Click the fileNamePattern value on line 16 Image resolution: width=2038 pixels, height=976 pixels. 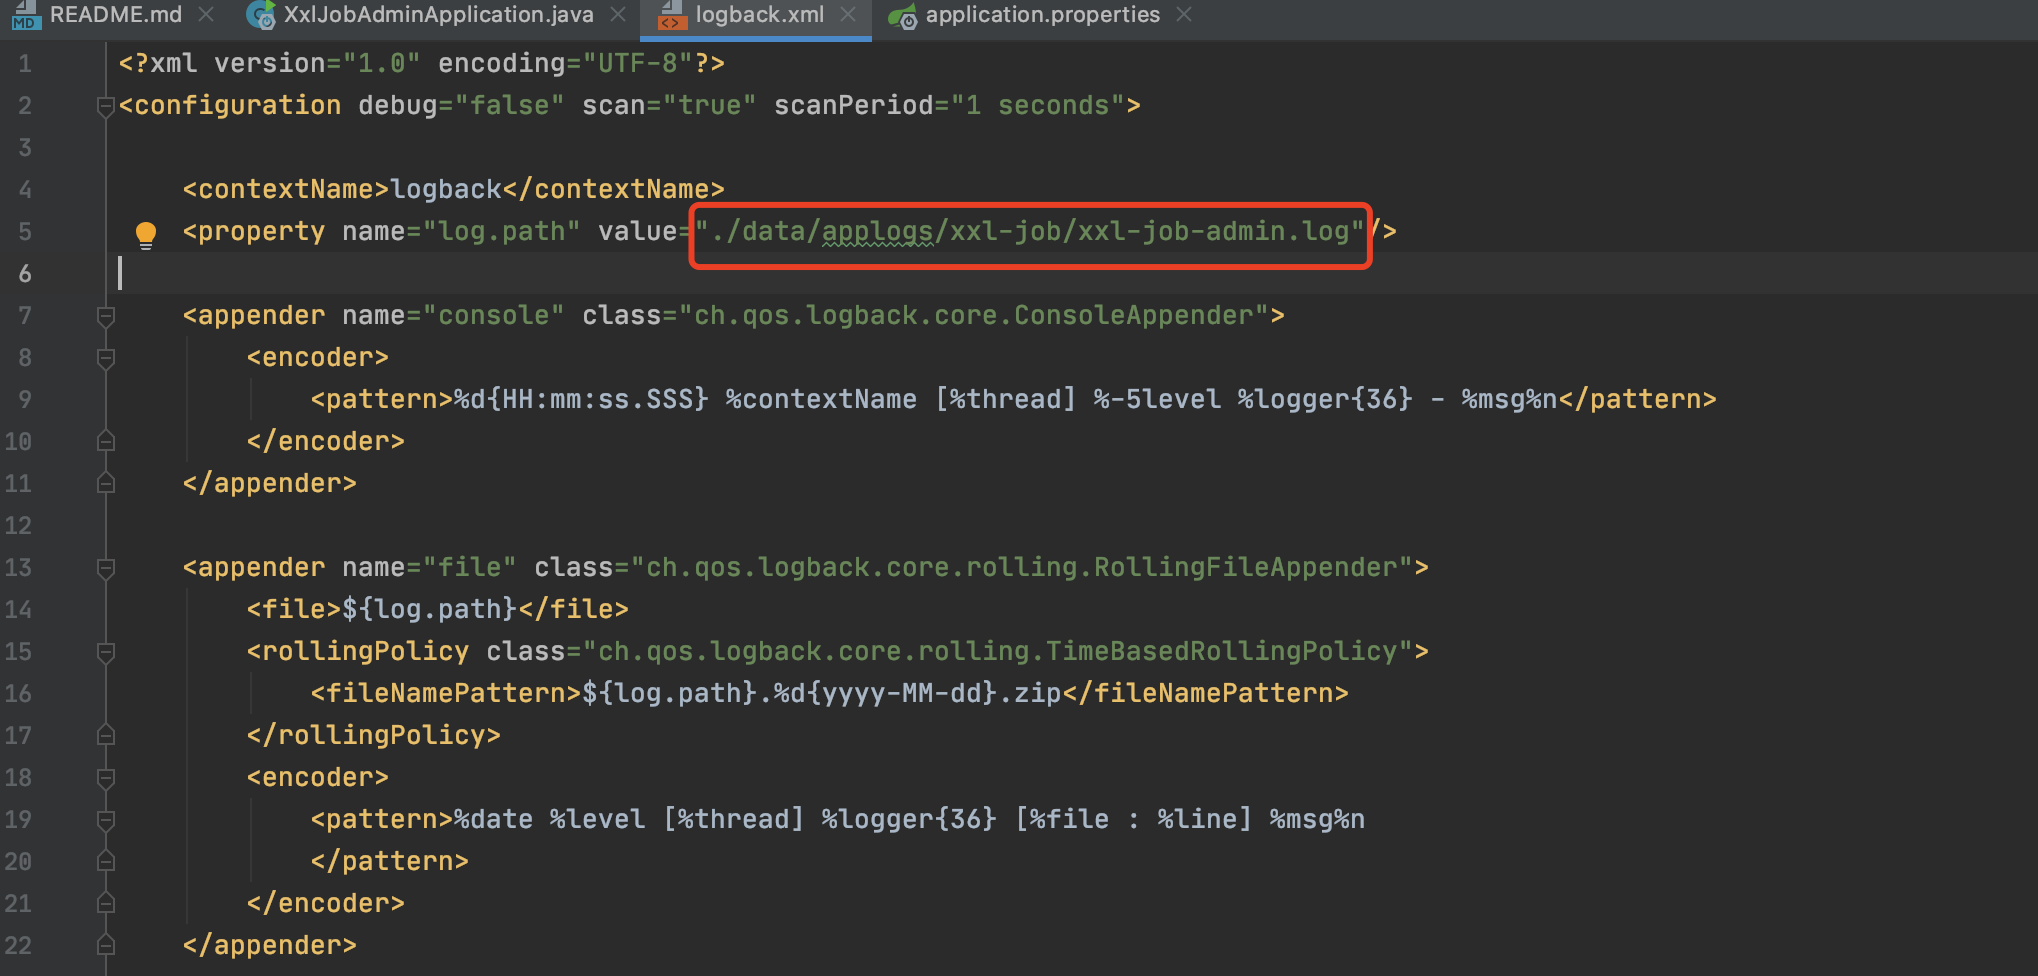pos(821,694)
